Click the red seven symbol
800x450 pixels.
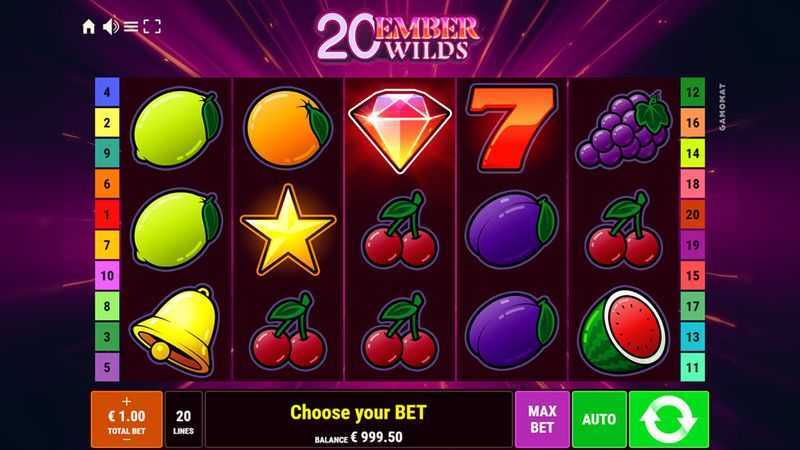[x=512, y=128]
